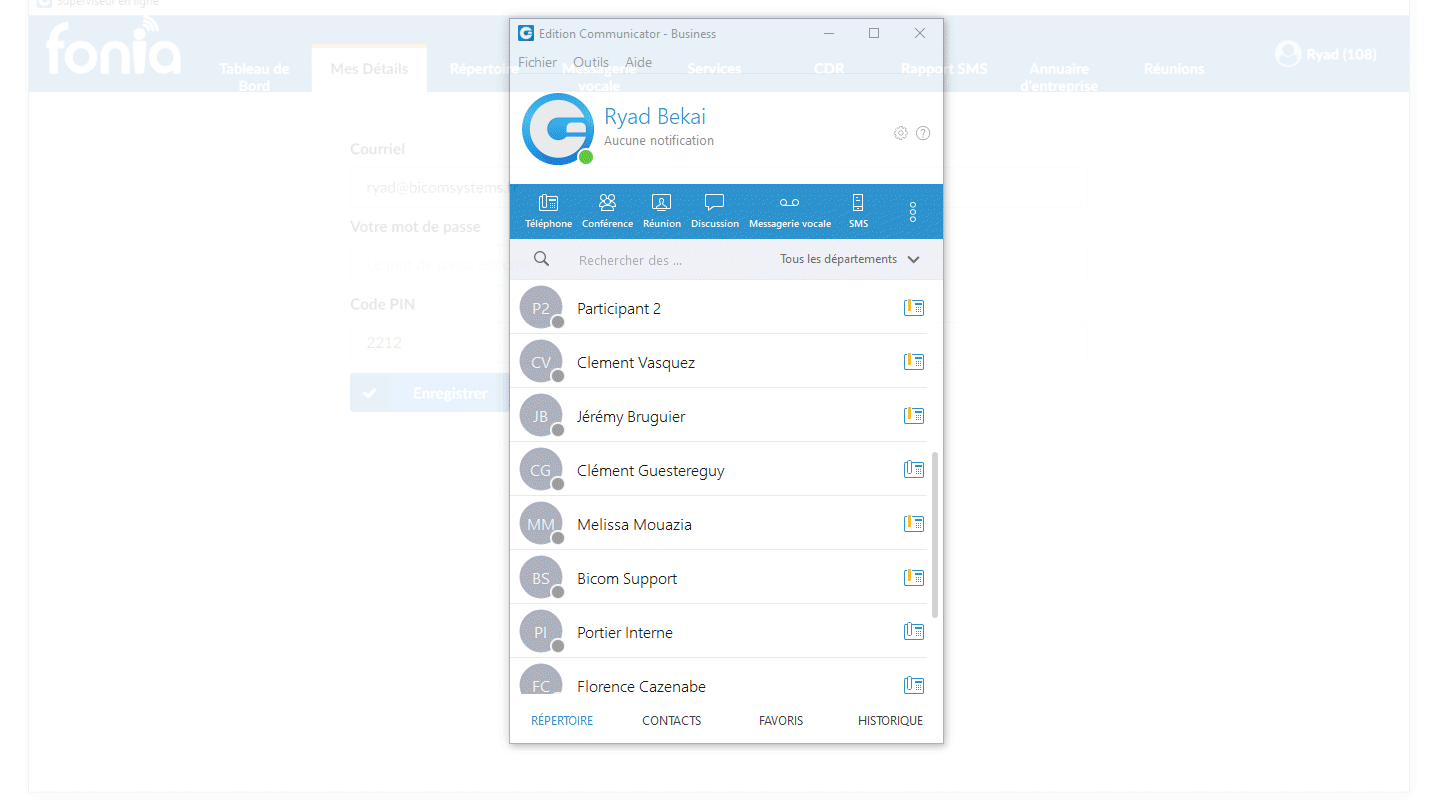Click phone icon for Bicom Support

coord(914,578)
